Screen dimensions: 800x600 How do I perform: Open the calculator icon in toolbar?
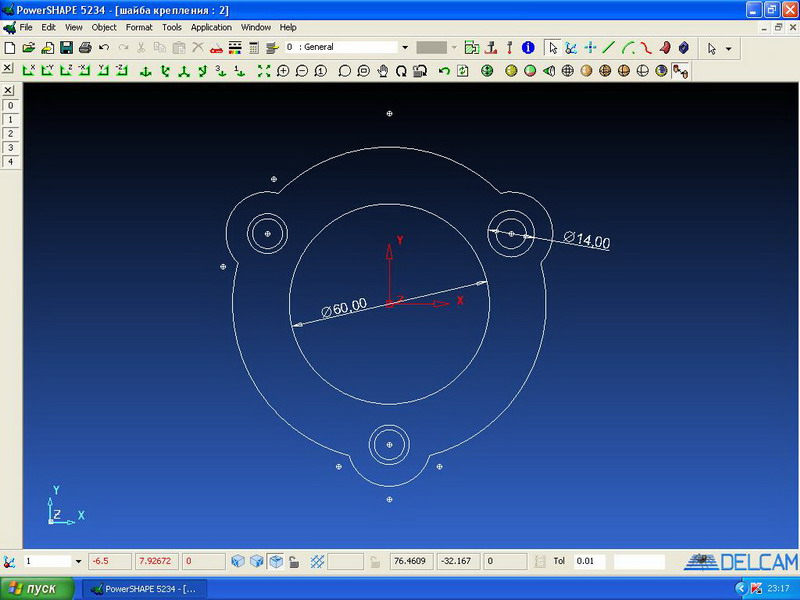(254, 48)
